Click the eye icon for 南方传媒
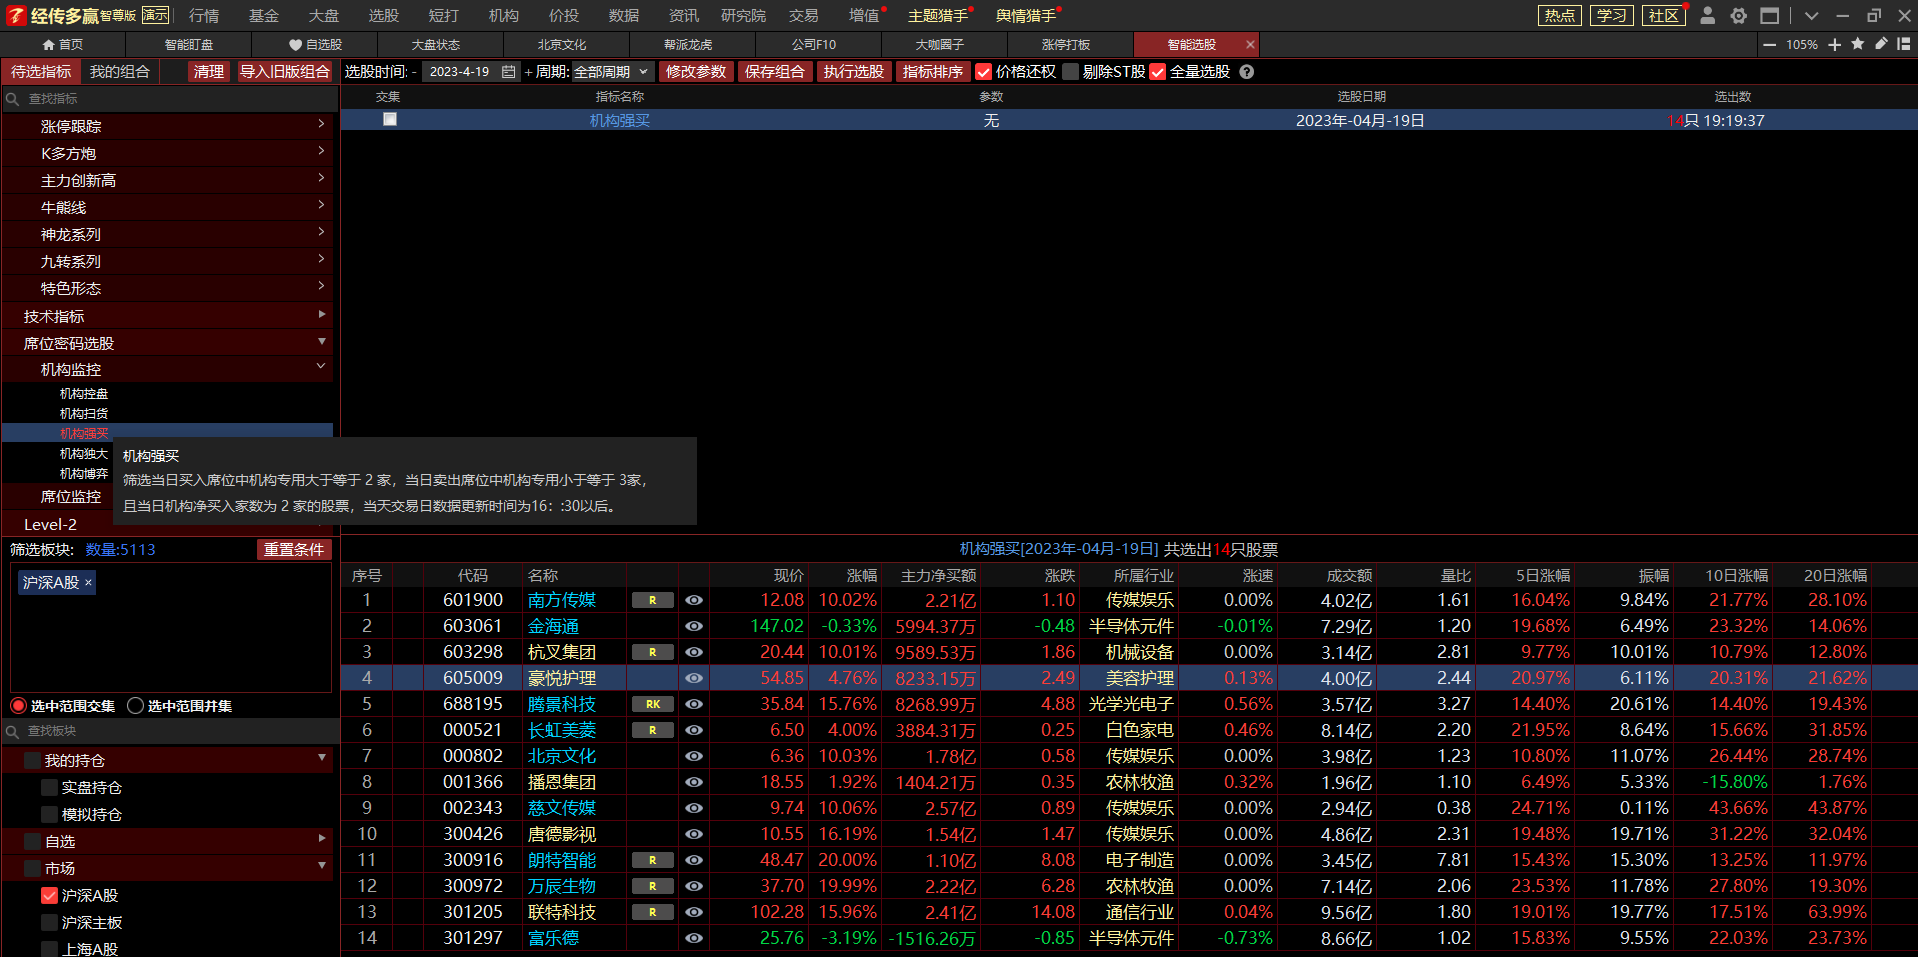This screenshot has width=1918, height=957. coord(694,600)
